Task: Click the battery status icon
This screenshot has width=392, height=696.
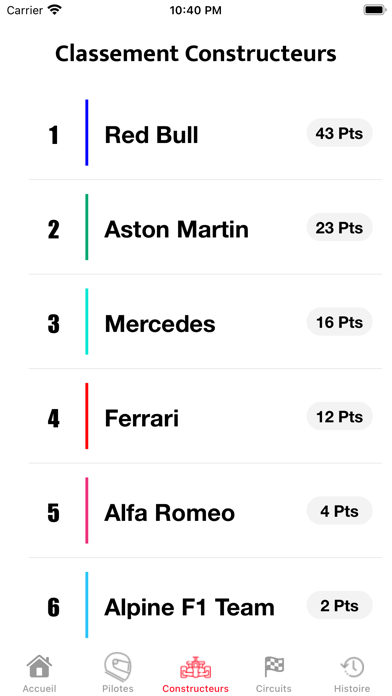Action: (x=374, y=10)
